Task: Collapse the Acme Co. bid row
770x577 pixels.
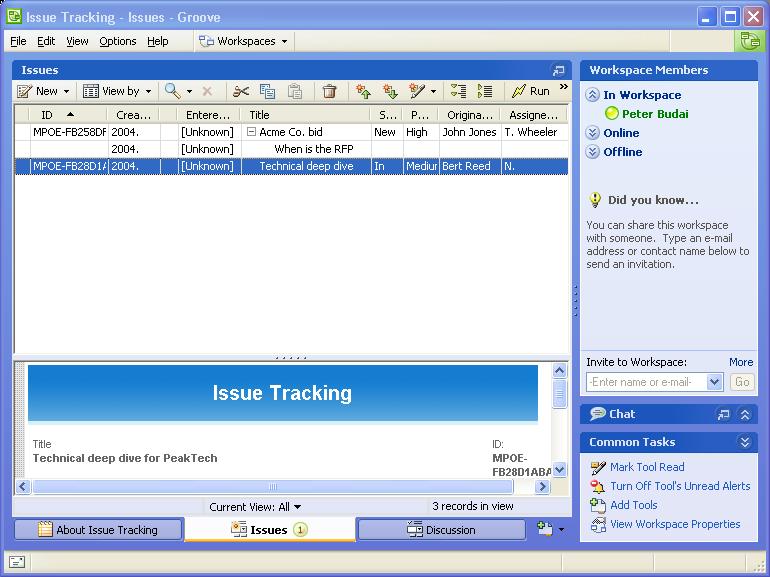Action: tap(251, 132)
